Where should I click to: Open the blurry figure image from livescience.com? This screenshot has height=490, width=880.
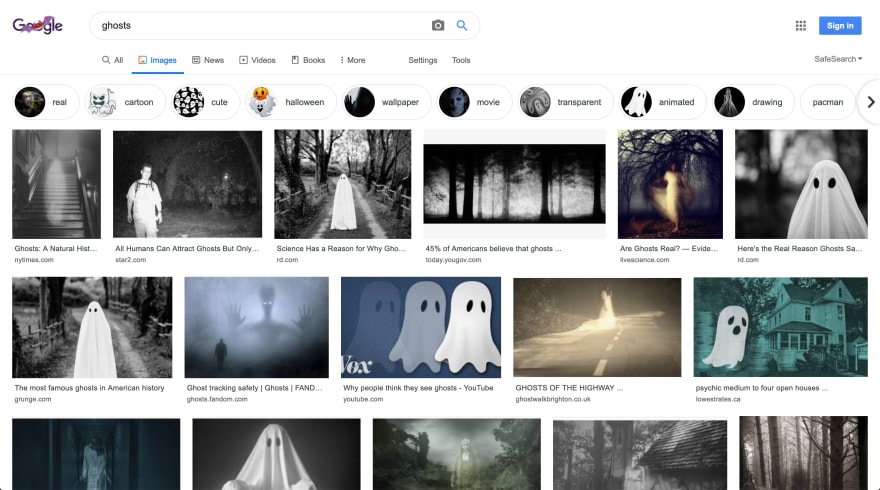670,184
